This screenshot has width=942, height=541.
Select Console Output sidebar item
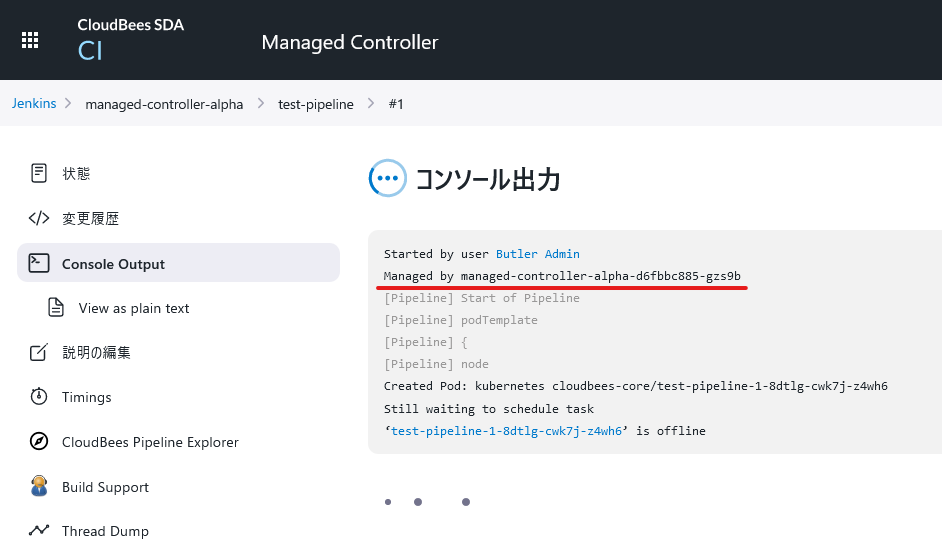[x=178, y=262]
